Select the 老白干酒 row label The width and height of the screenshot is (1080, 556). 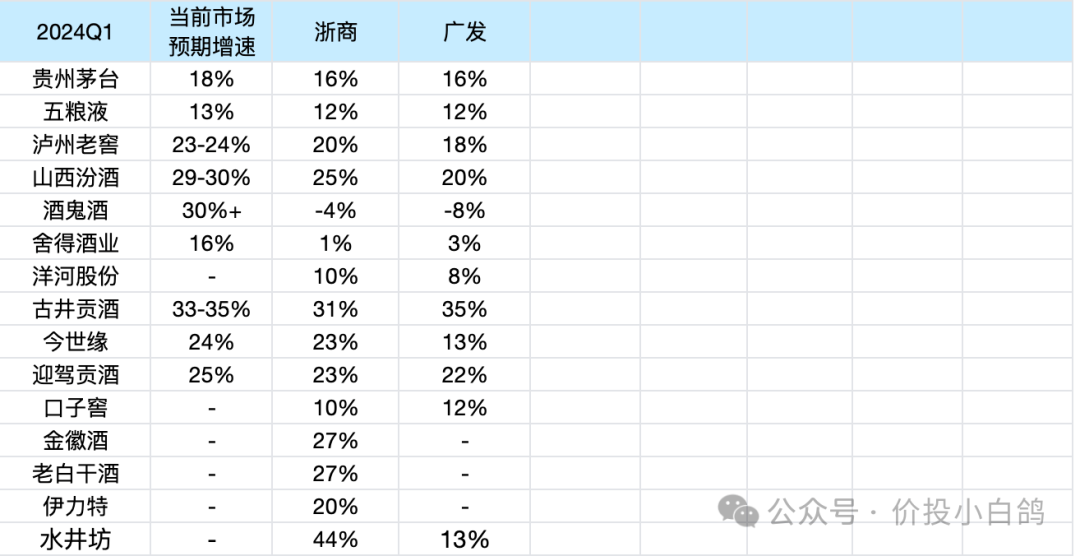[x=75, y=474]
